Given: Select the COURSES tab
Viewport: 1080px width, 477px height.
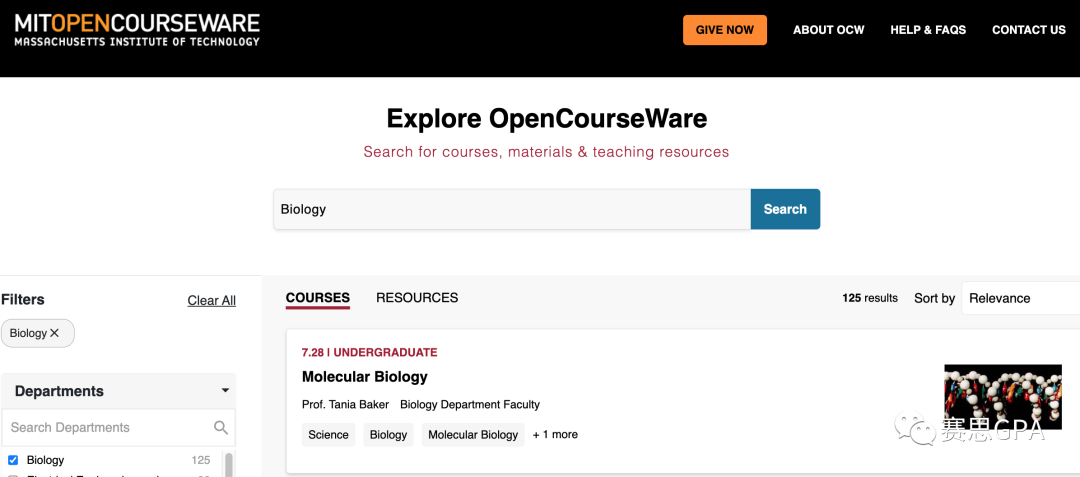Looking at the screenshot, I should click(x=318, y=298).
